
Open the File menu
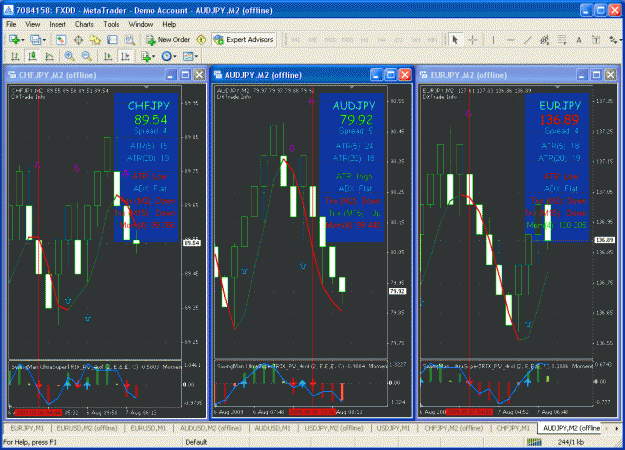point(11,24)
